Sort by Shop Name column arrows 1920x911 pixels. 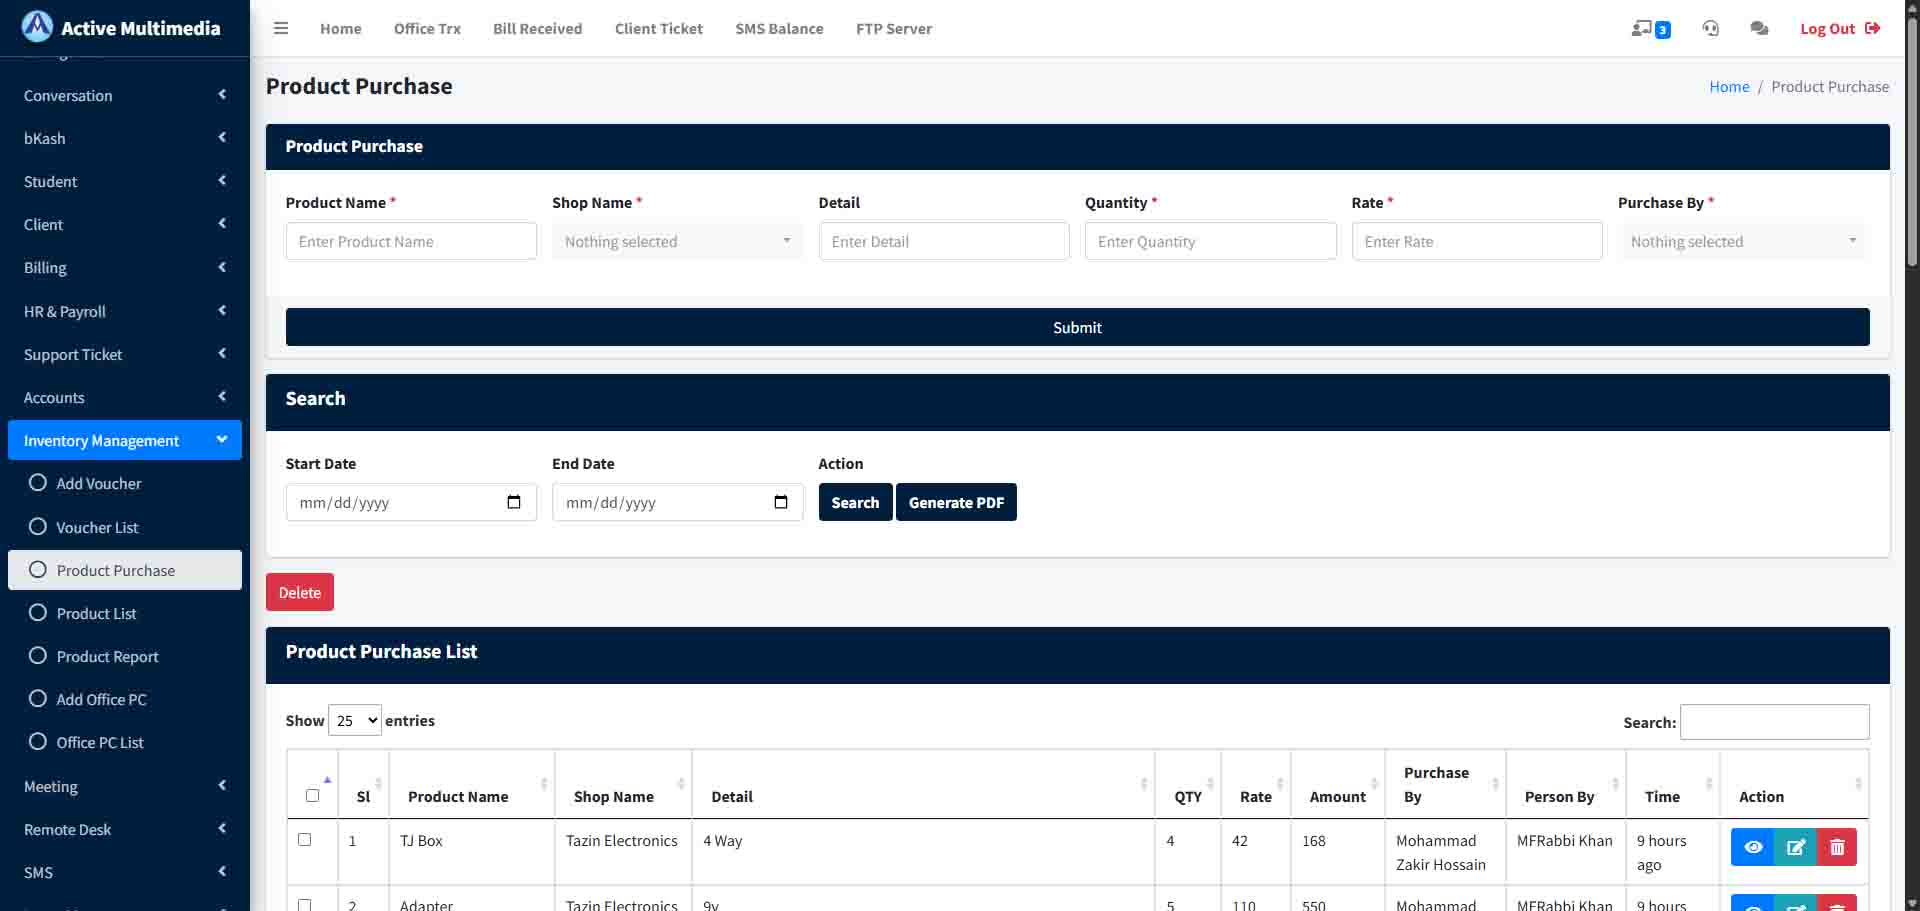[x=681, y=784]
